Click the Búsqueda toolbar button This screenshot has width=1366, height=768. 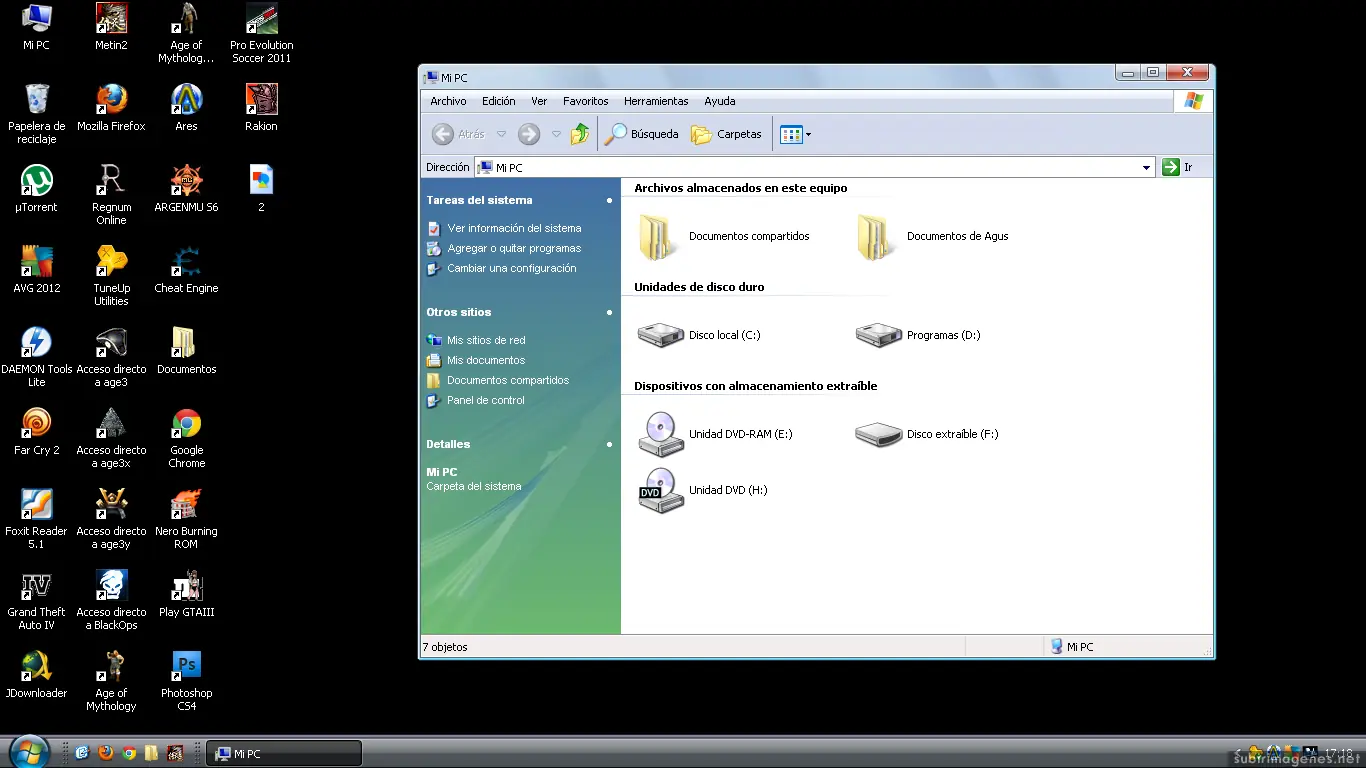click(x=642, y=134)
